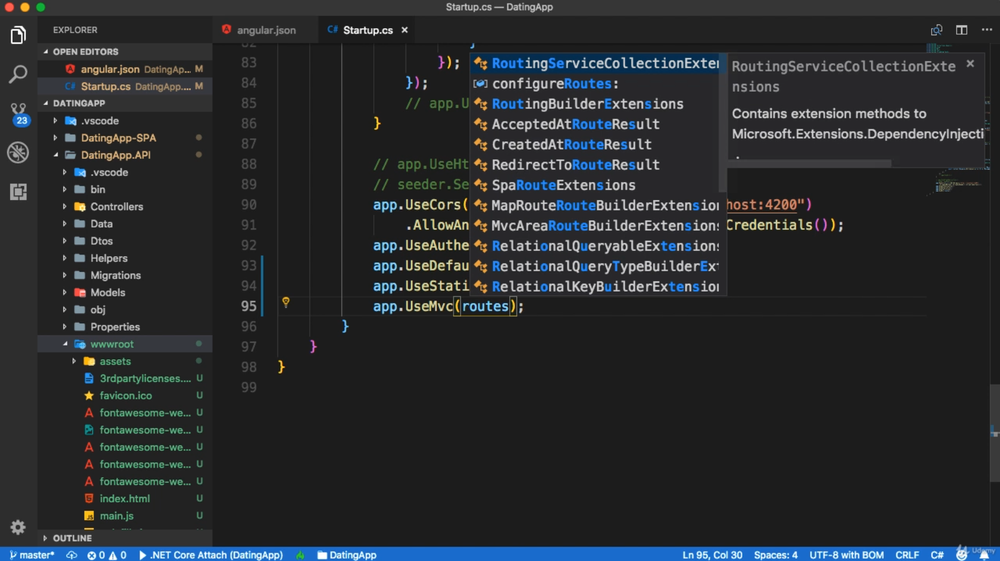Select the Properties folder
This screenshot has width=1000, height=561.
click(125, 327)
